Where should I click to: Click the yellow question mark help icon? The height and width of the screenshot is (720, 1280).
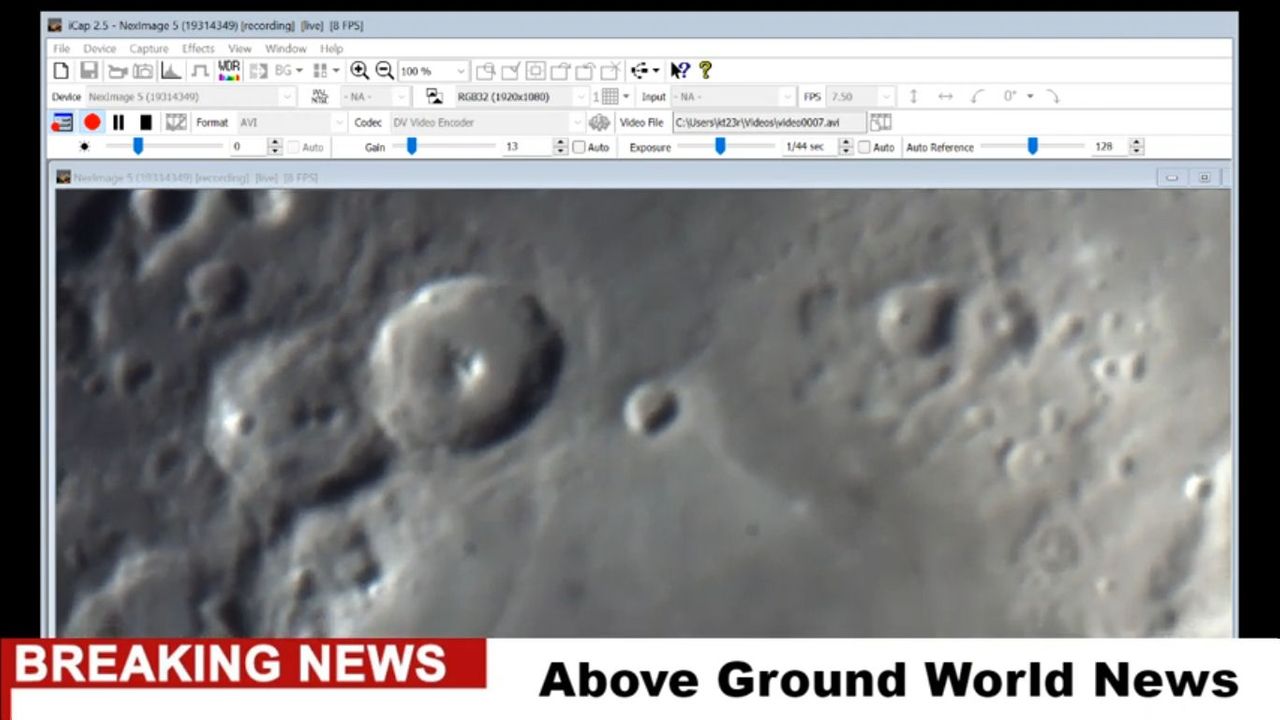tap(705, 70)
